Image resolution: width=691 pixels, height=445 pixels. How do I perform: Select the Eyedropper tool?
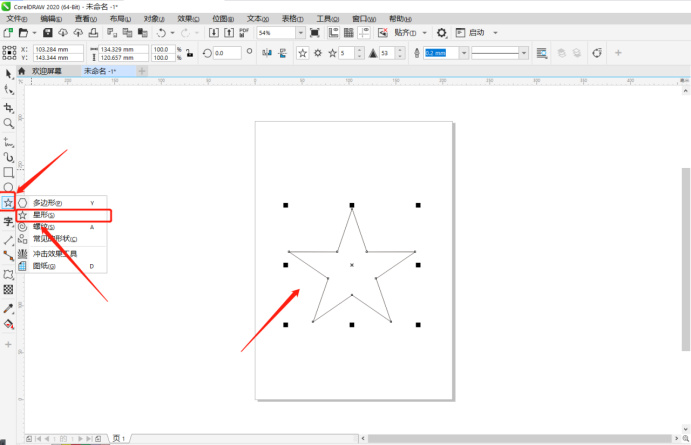[x=8, y=308]
